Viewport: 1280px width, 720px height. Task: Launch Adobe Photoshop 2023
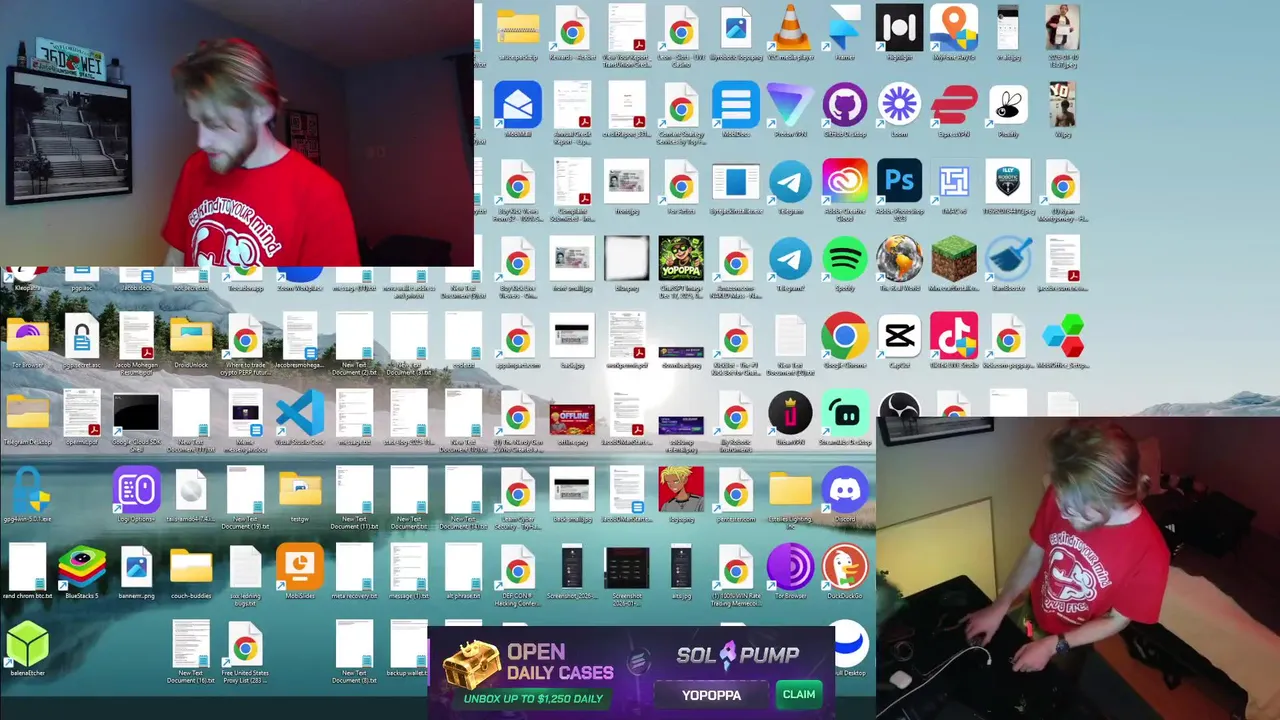tap(899, 182)
